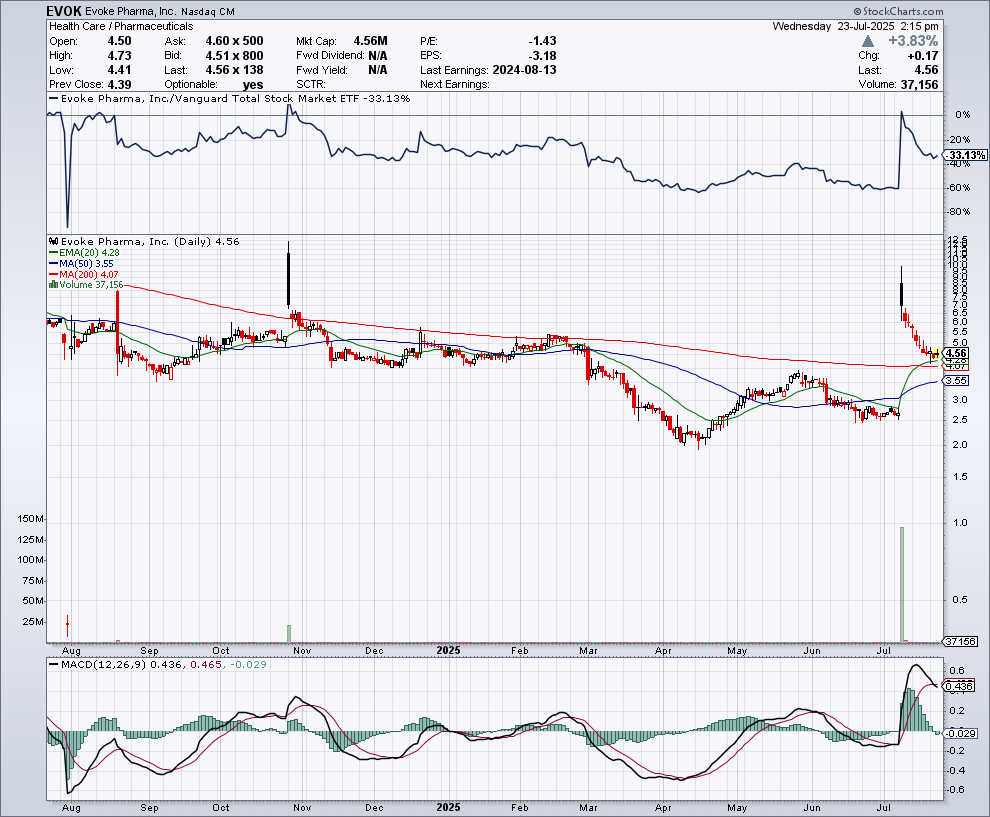Click the Vanguard Total Stock Market ETF ratio legend
The width and height of the screenshot is (990, 817).
(230, 98)
